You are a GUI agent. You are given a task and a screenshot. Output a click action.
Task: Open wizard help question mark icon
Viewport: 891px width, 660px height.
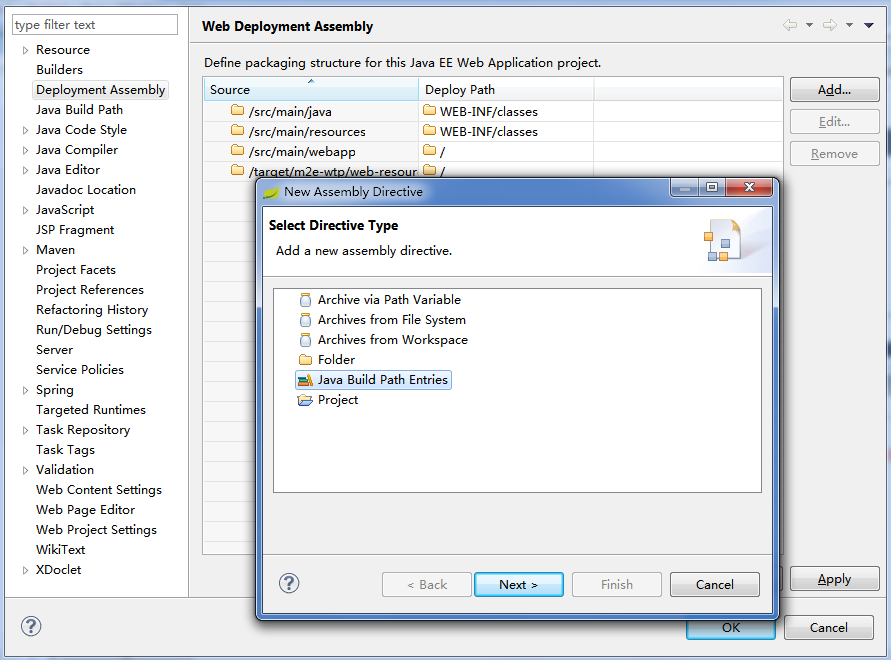point(289,583)
